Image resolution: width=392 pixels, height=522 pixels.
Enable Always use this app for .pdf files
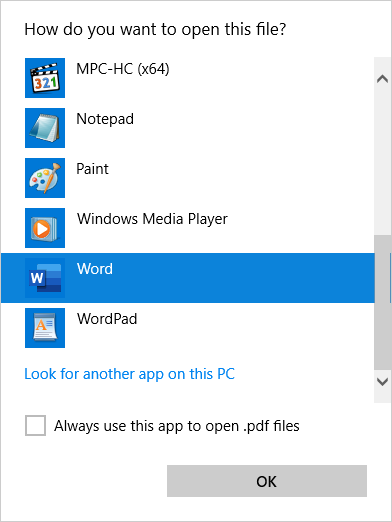tap(35, 425)
